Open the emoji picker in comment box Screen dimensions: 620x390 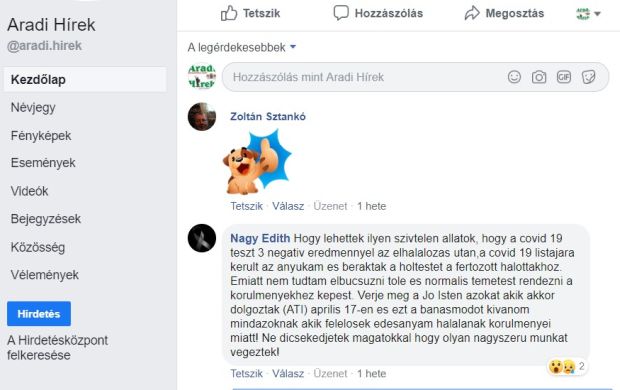point(514,77)
